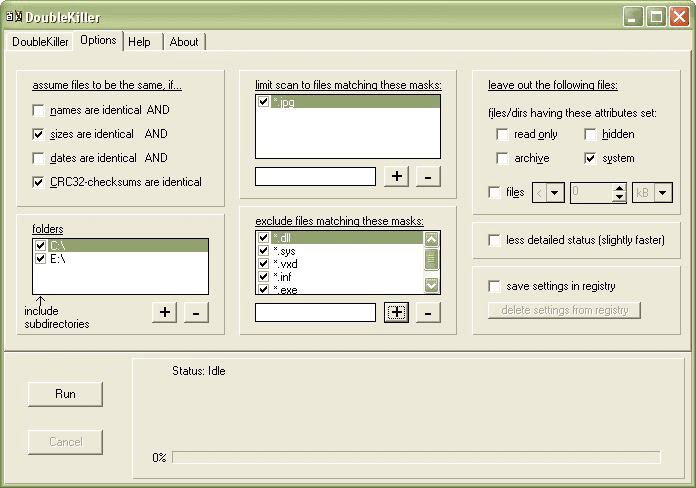The width and height of the screenshot is (696, 488).
Task: Click the exclude mask input field
Action: pyautogui.click(x=316, y=312)
